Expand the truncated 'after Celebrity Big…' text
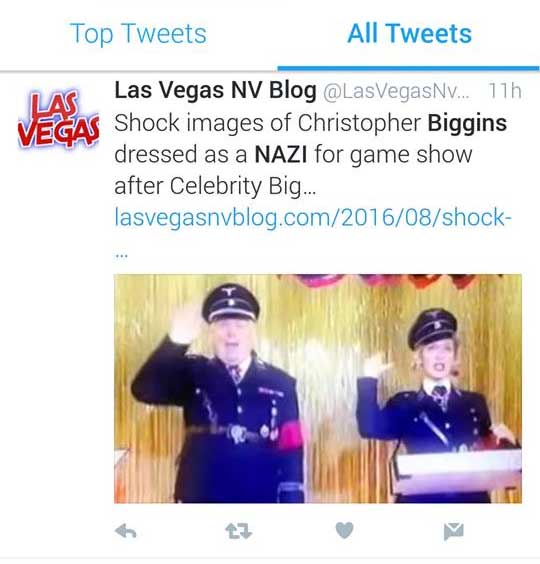Screen dimensions: 540x564 pos(215,186)
